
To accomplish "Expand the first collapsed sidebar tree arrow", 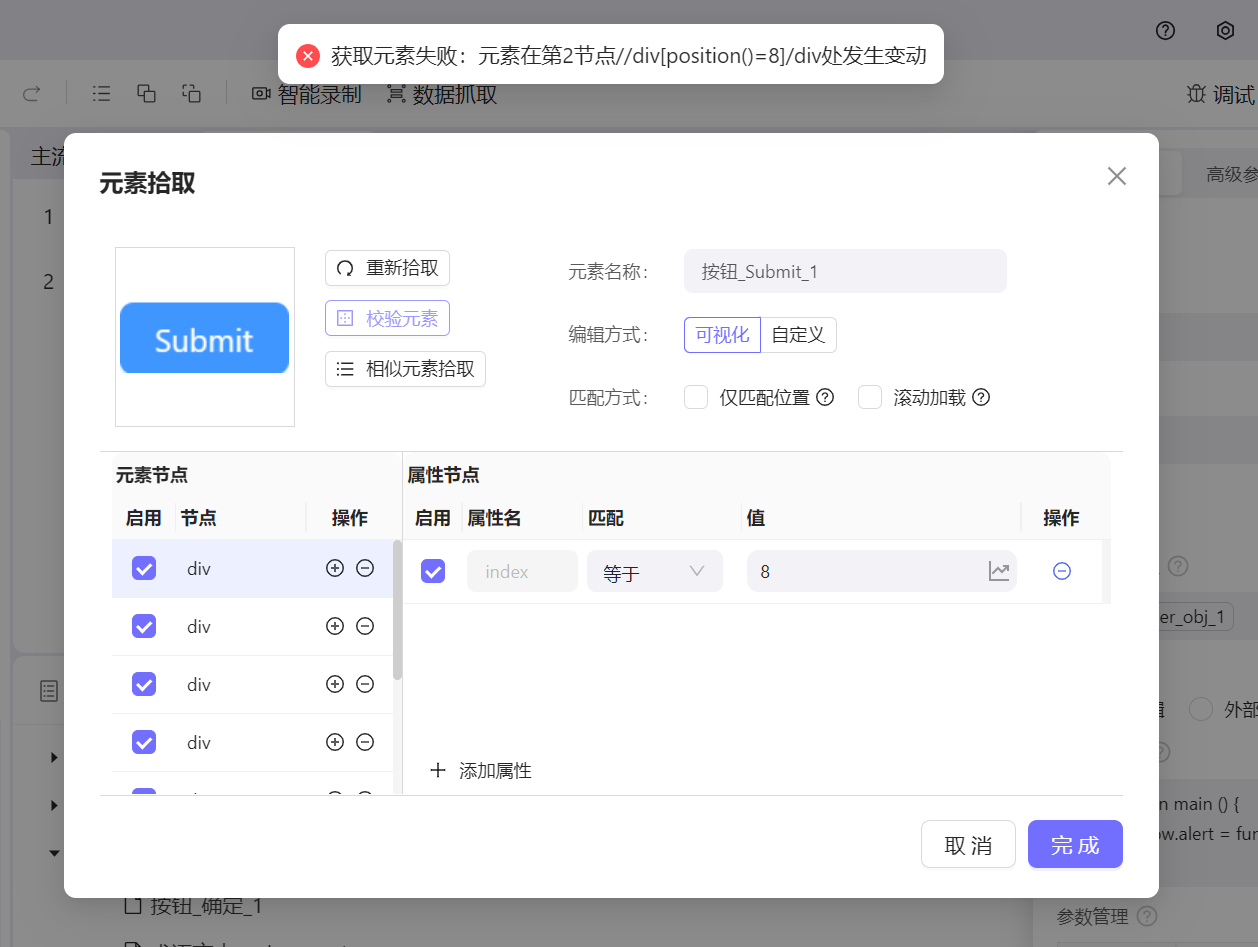I will click(54, 757).
